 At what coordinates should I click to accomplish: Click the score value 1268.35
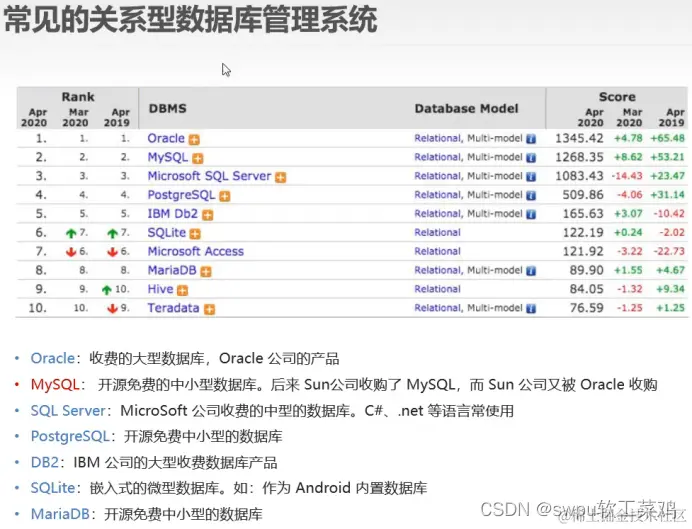579,158
